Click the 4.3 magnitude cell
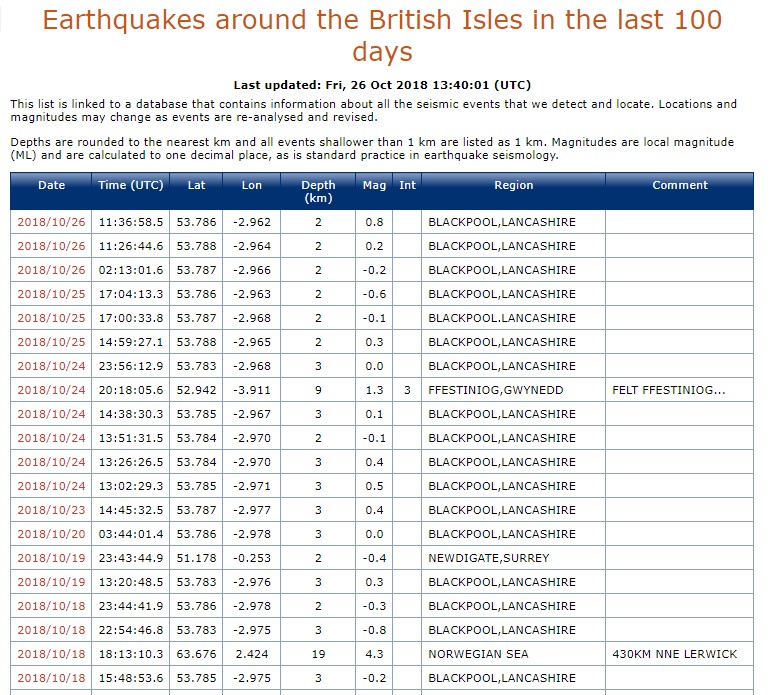776x695 pixels. 374,654
